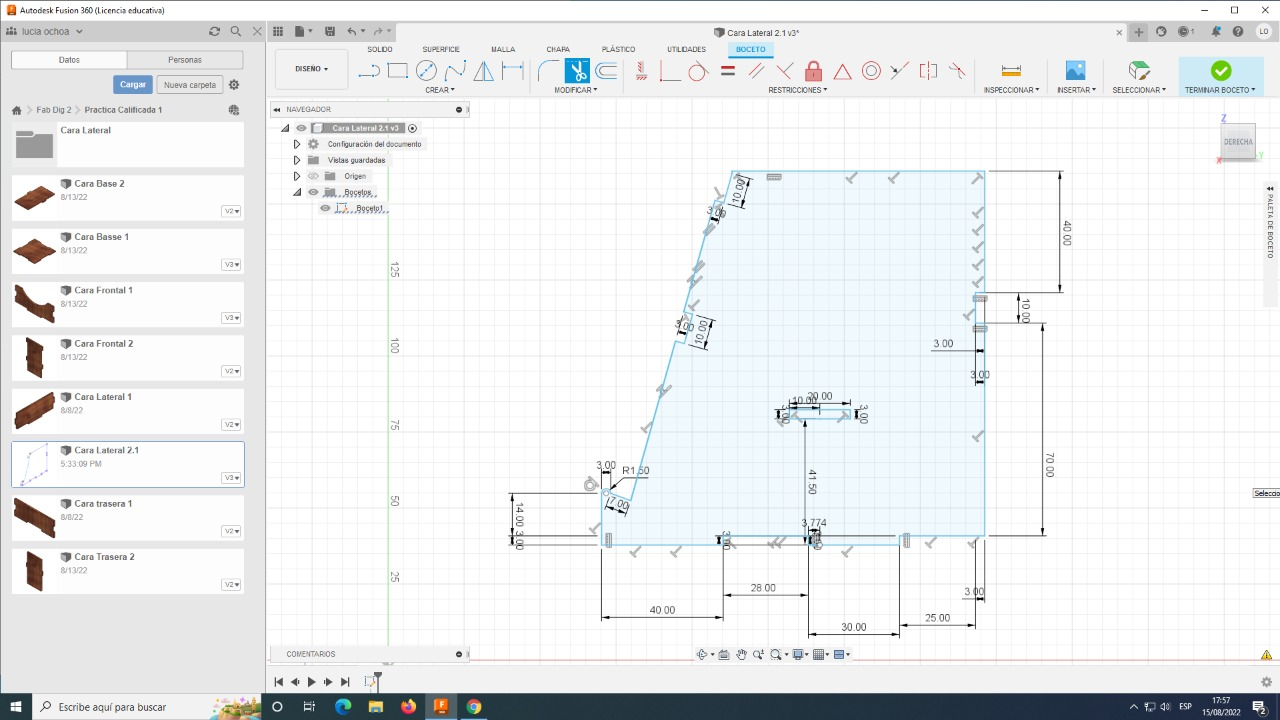The image size is (1280, 720).
Task: Apply the Horizontal/Vertical constraint
Action: point(641,71)
